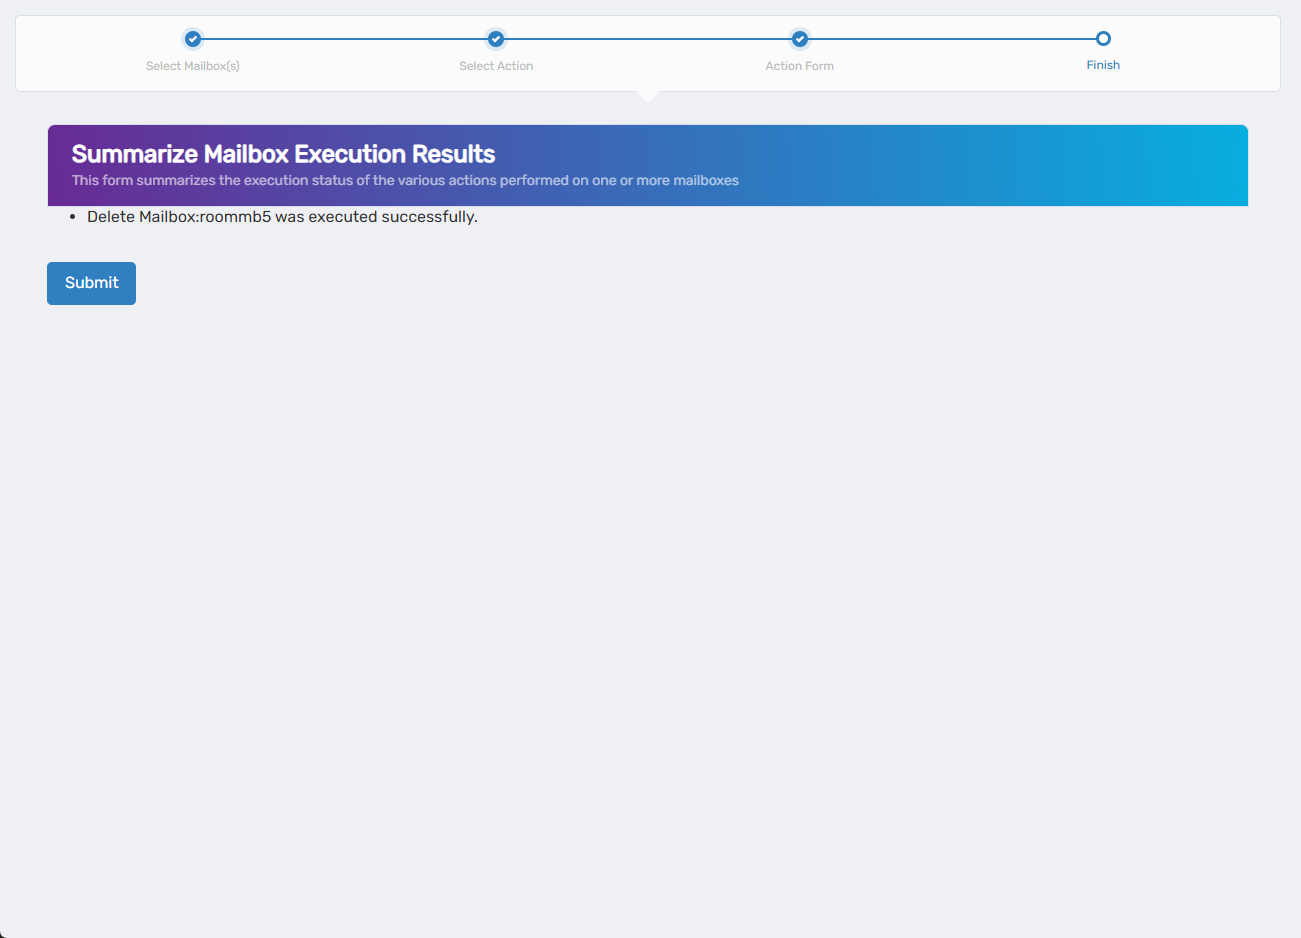Click the gradient banner describing the summary form
Image resolution: width=1301 pixels, height=938 pixels.
pos(647,165)
